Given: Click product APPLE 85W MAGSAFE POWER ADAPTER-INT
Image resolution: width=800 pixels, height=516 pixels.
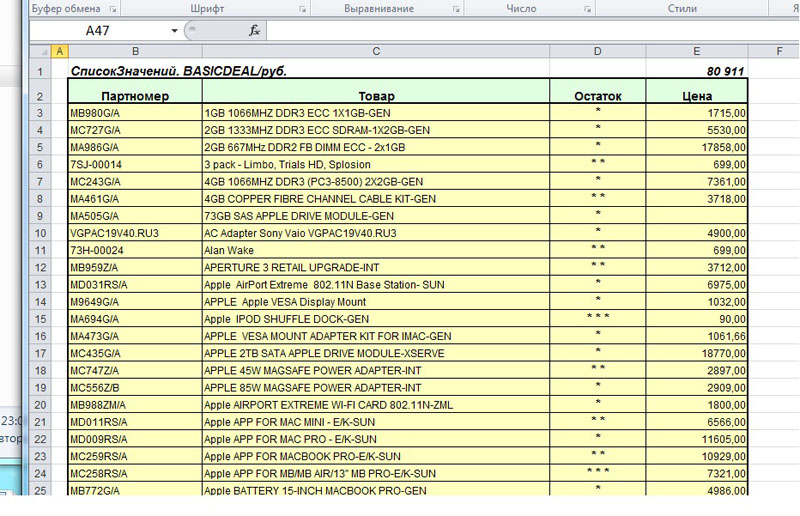Looking at the screenshot, I should (376, 388).
